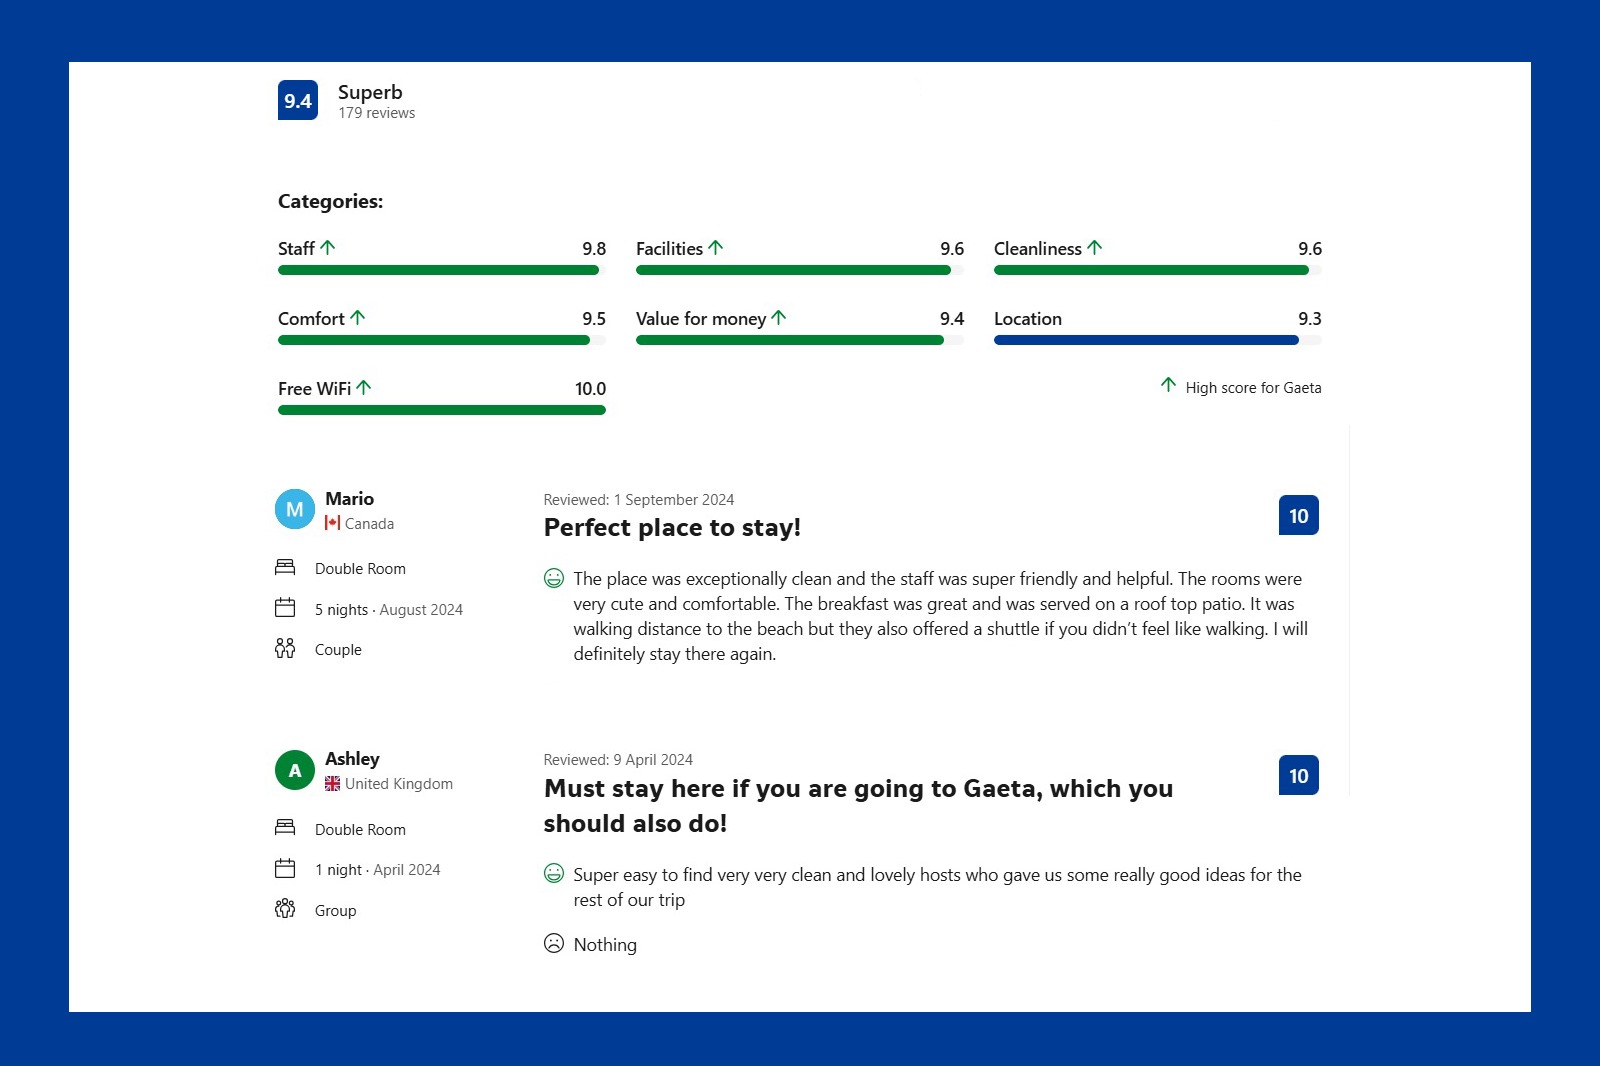Screen dimensions: 1600x1066
Task: Click the Couple traveller icon
Action: click(x=285, y=648)
